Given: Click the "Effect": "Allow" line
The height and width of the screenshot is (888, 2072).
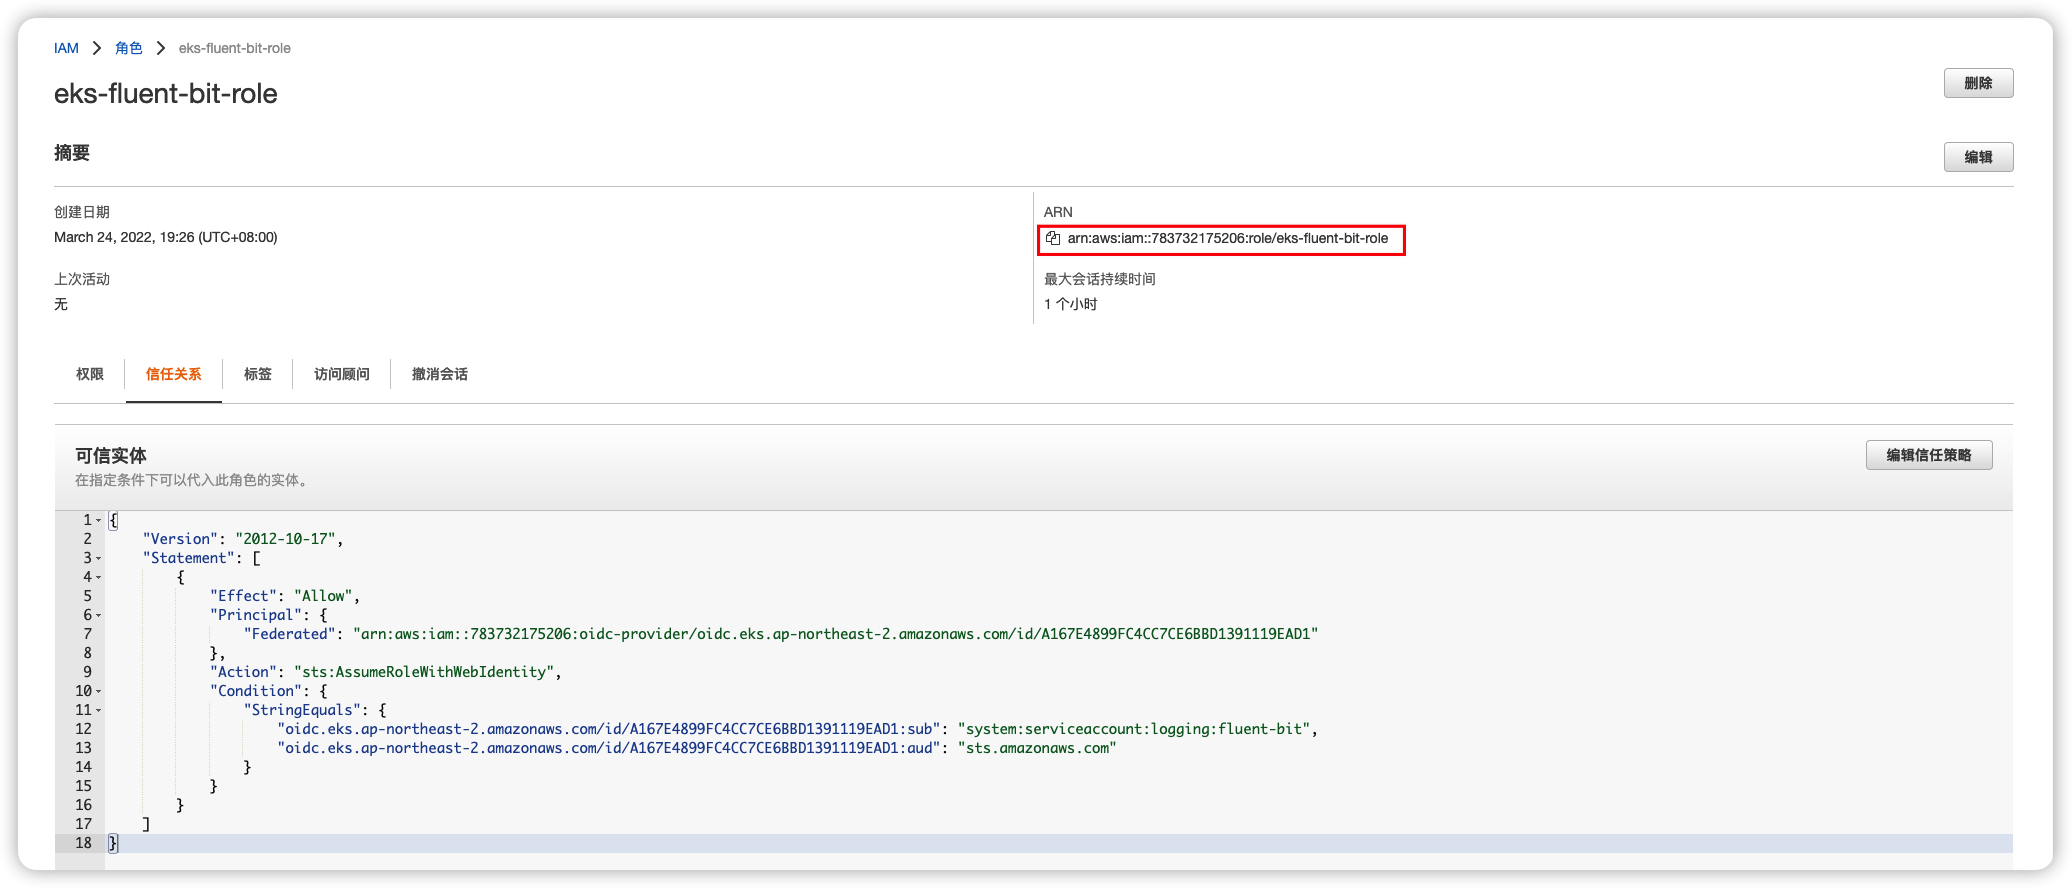Looking at the screenshot, I should (285, 596).
